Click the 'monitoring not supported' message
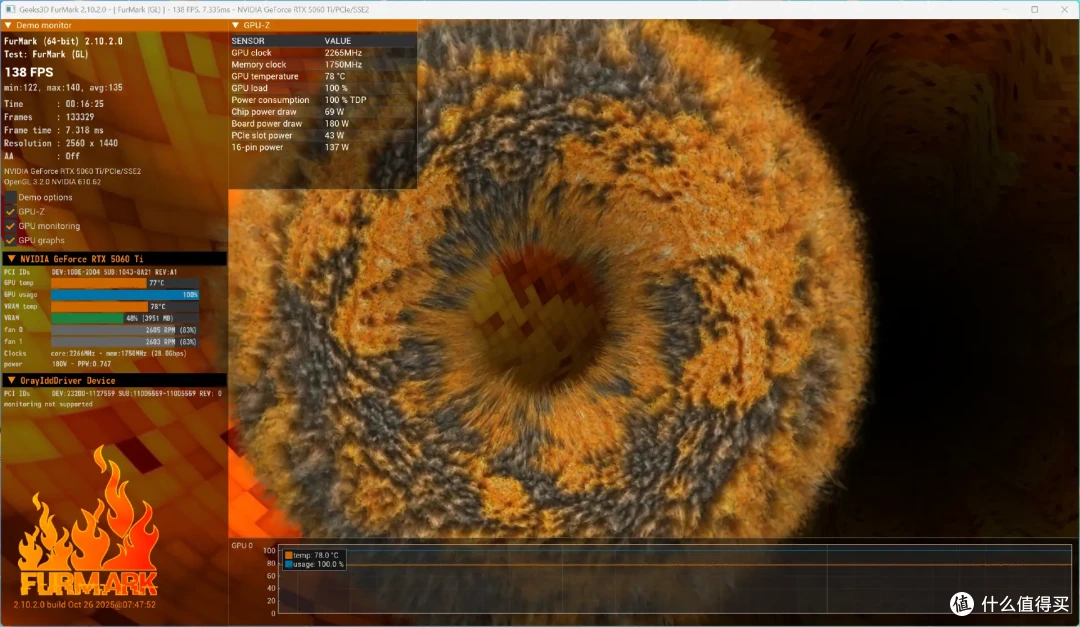The image size is (1080, 627). click(x=48, y=404)
